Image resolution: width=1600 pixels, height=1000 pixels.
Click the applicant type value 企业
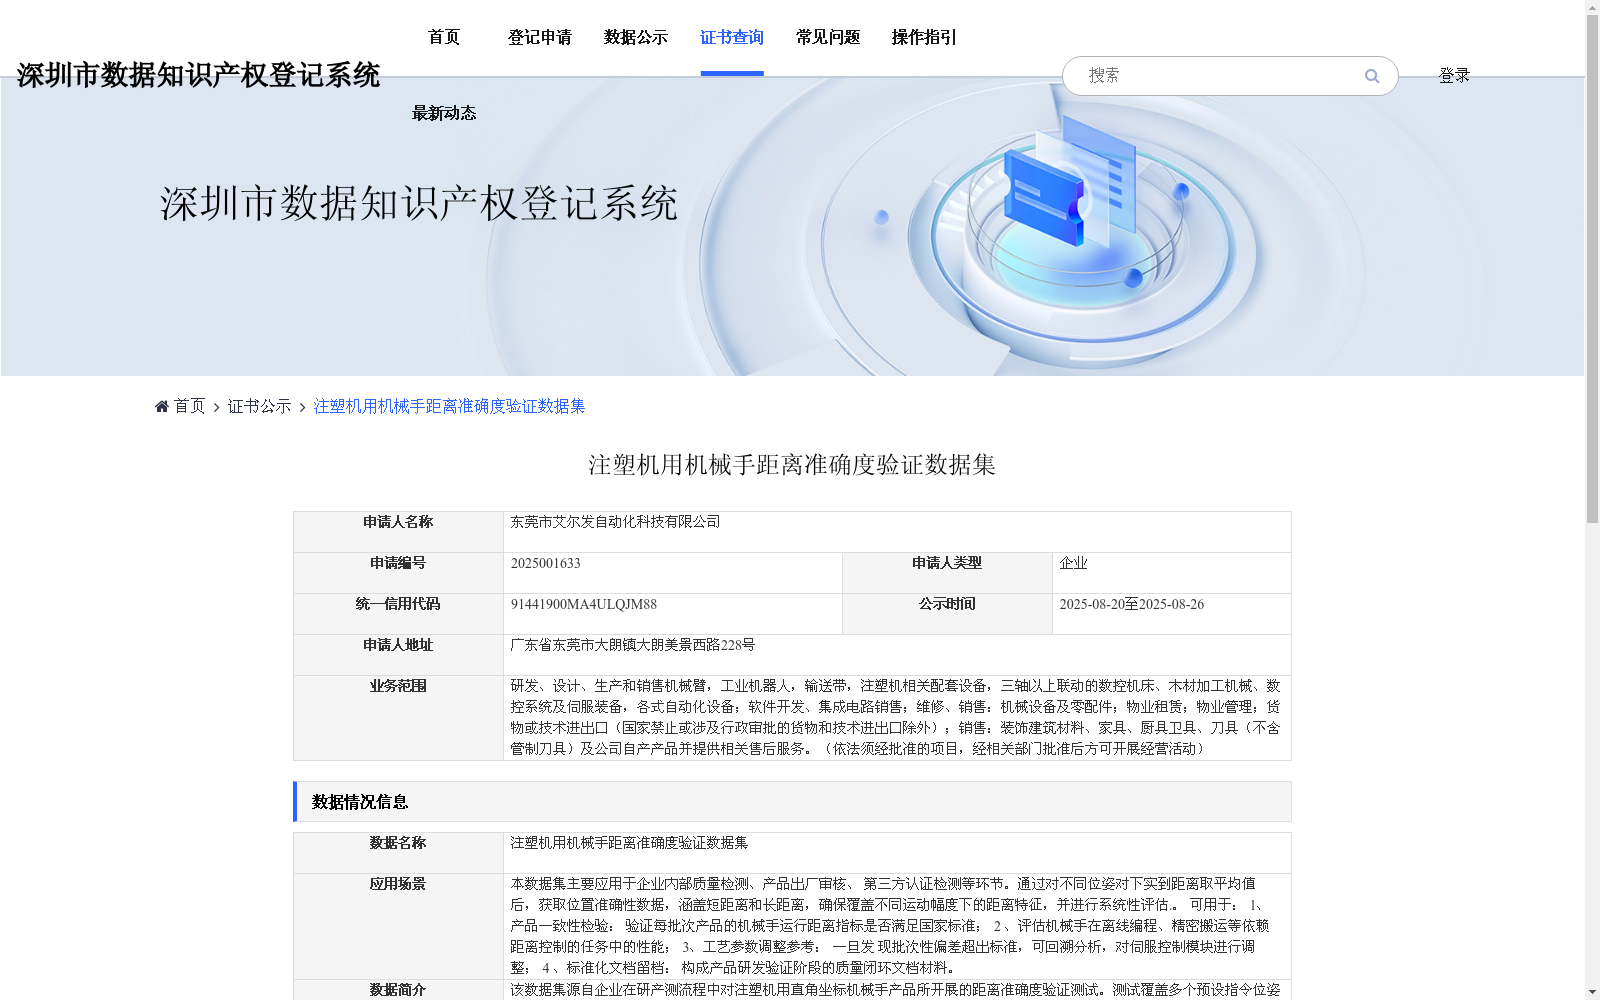point(1073,564)
